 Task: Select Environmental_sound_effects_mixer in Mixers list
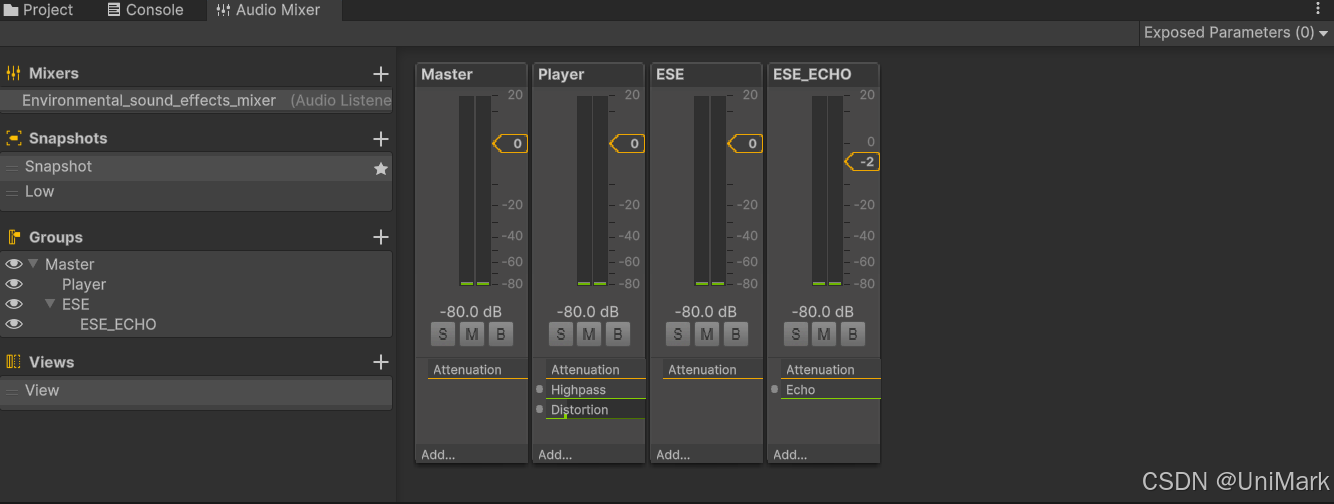[x=196, y=100]
